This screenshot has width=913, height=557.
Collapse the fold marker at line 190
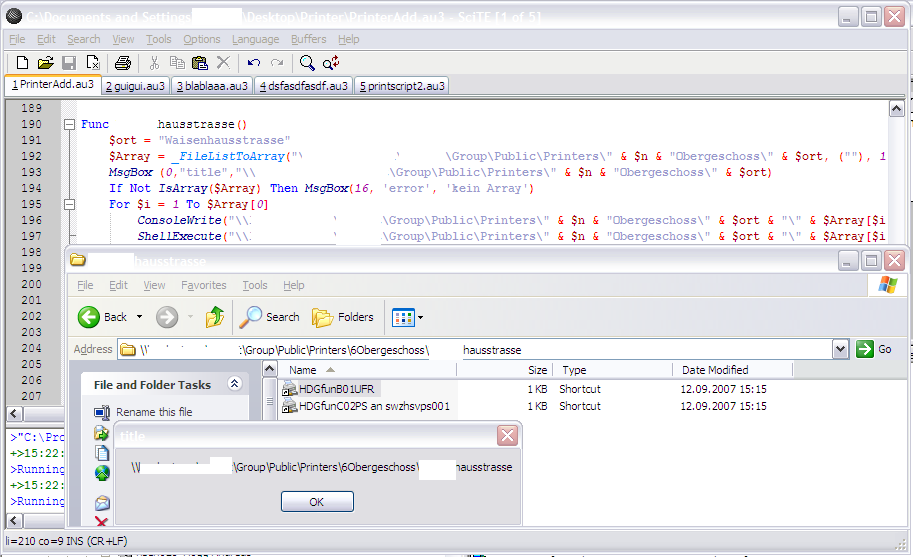[70, 125]
